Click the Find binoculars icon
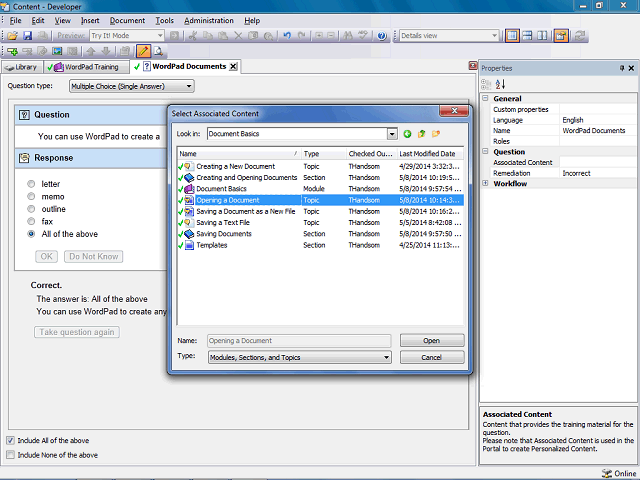Image resolution: width=640 pixels, height=480 pixels. click(348, 36)
